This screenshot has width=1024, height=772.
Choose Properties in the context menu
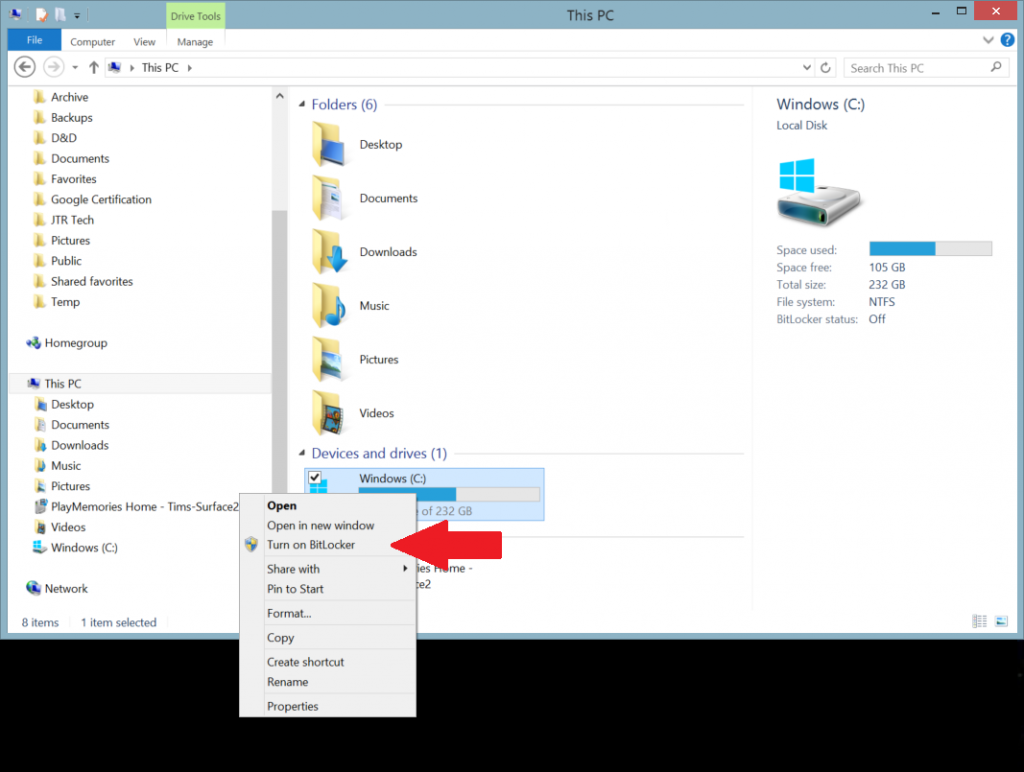tap(292, 706)
